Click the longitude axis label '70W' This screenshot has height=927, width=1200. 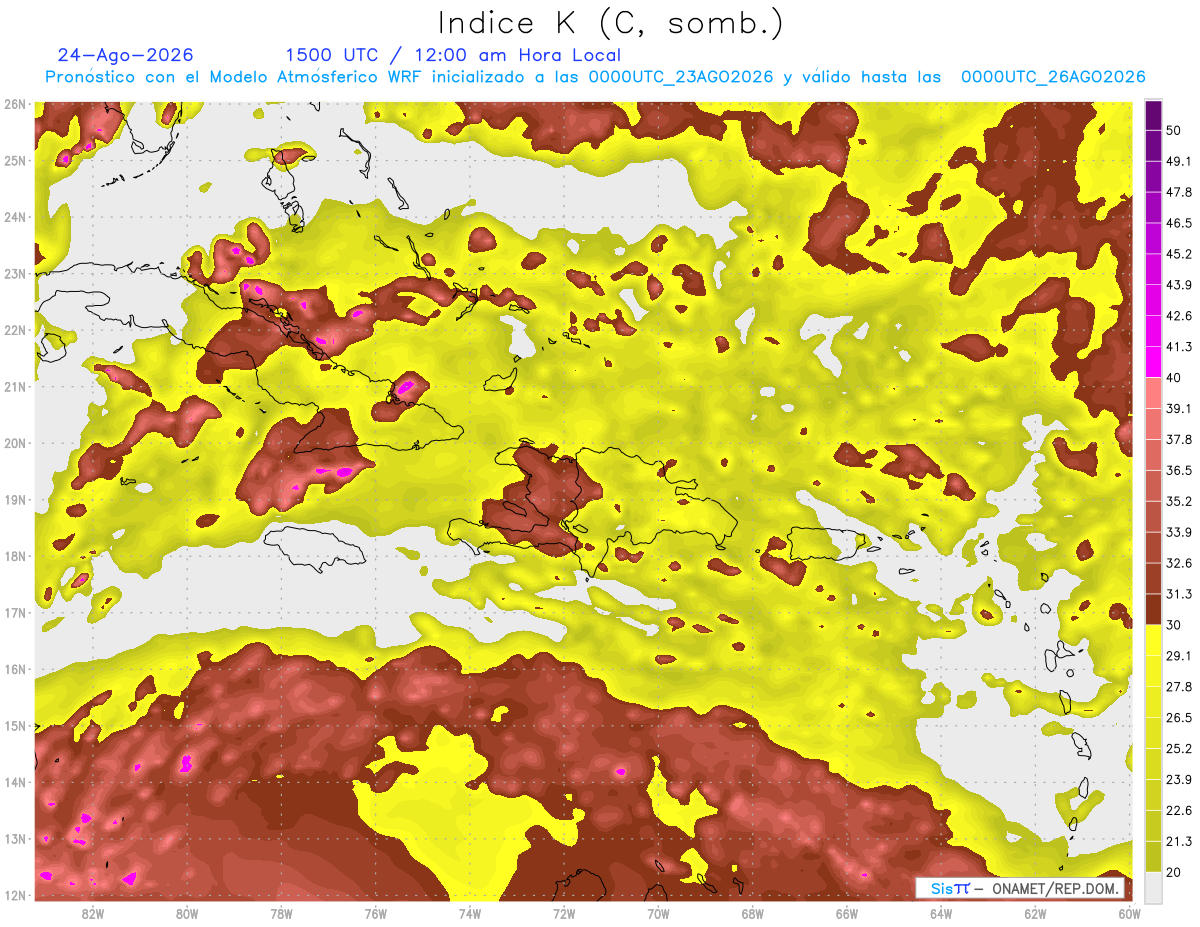(658, 913)
